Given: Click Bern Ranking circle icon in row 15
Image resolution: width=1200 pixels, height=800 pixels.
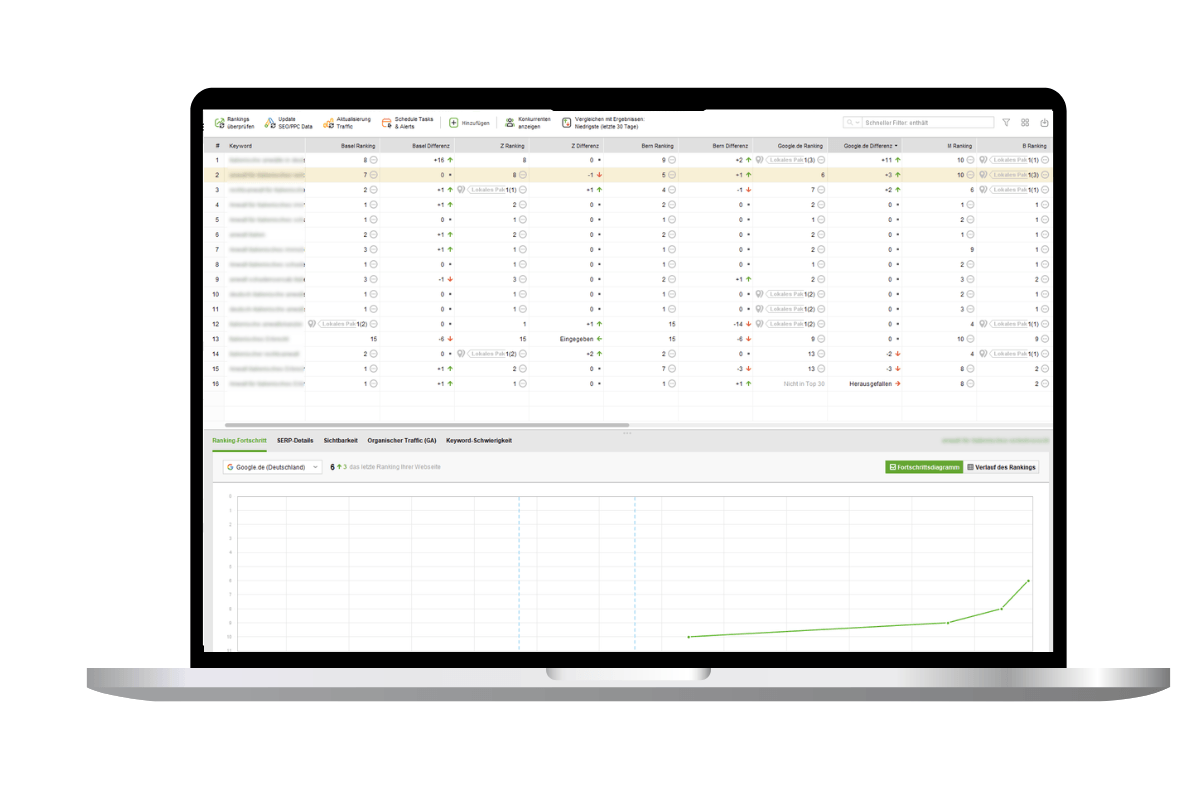Looking at the screenshot, I should click(672, 369).
